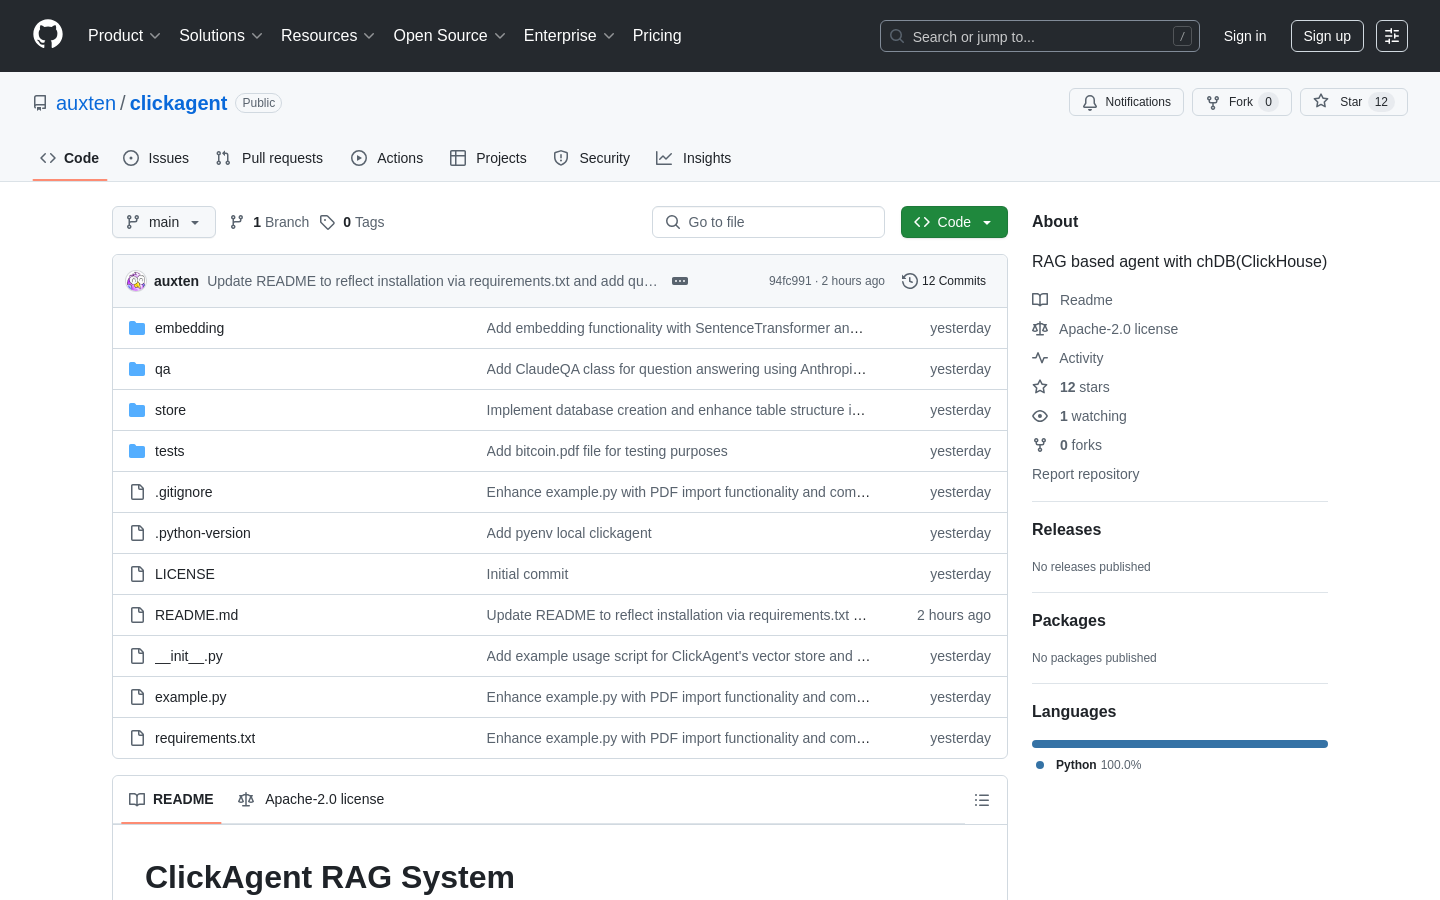Open the Releases heading link

click(1066, 530)
